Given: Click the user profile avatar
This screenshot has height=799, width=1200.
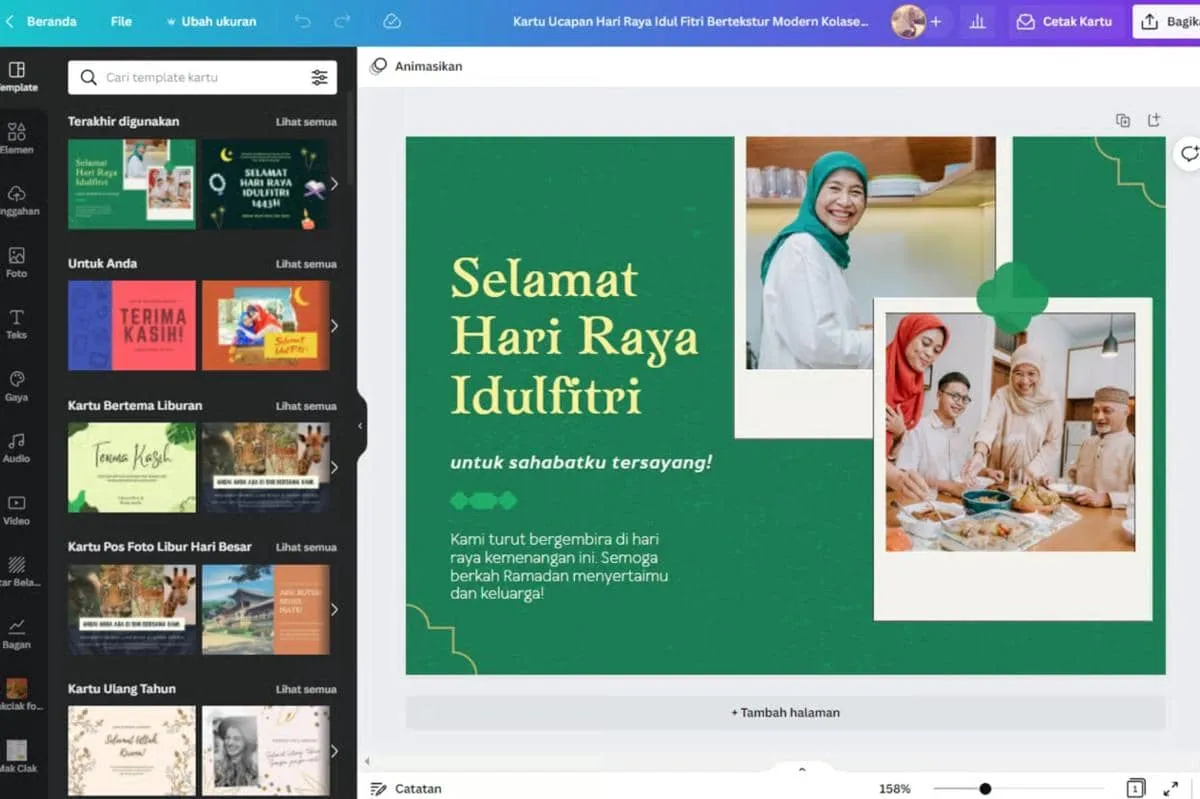Looking at the screenshot, I should click(908, 21).
